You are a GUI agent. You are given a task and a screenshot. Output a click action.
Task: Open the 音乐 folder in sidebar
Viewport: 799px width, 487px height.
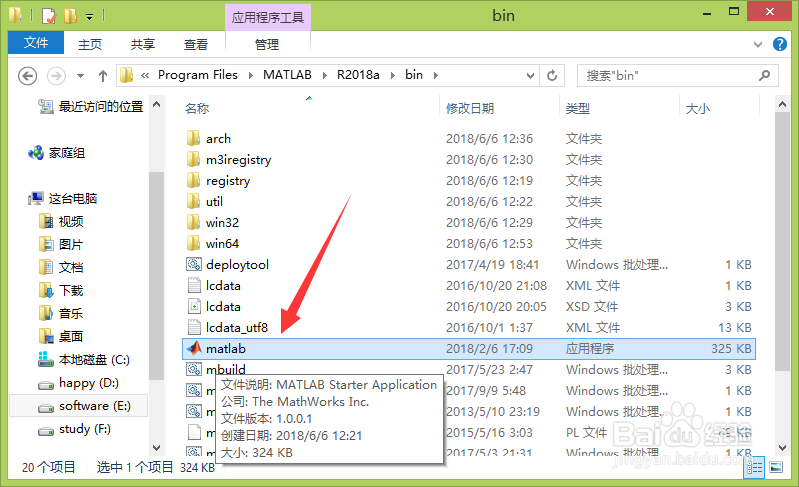pyautogui.click(x=61, y=313)
